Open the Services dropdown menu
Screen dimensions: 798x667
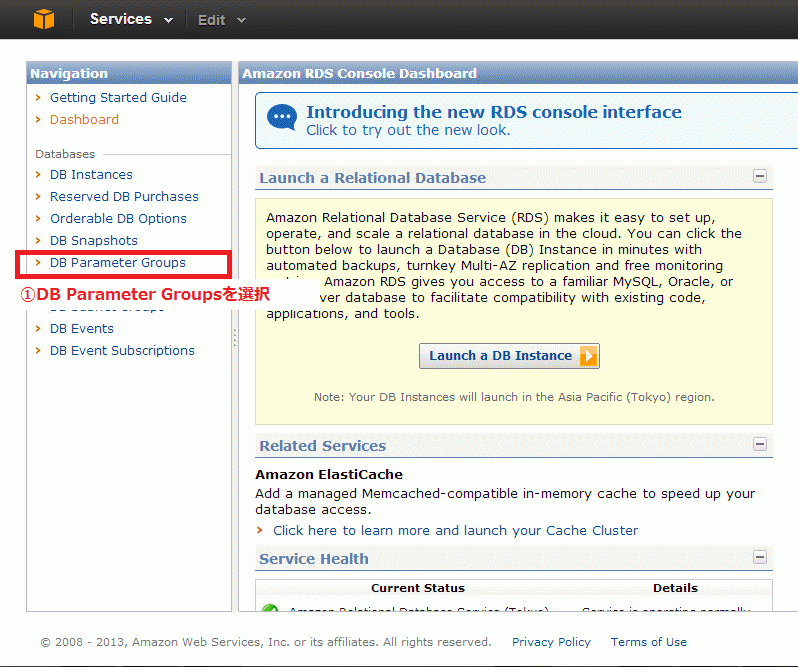tap(131, 19)
